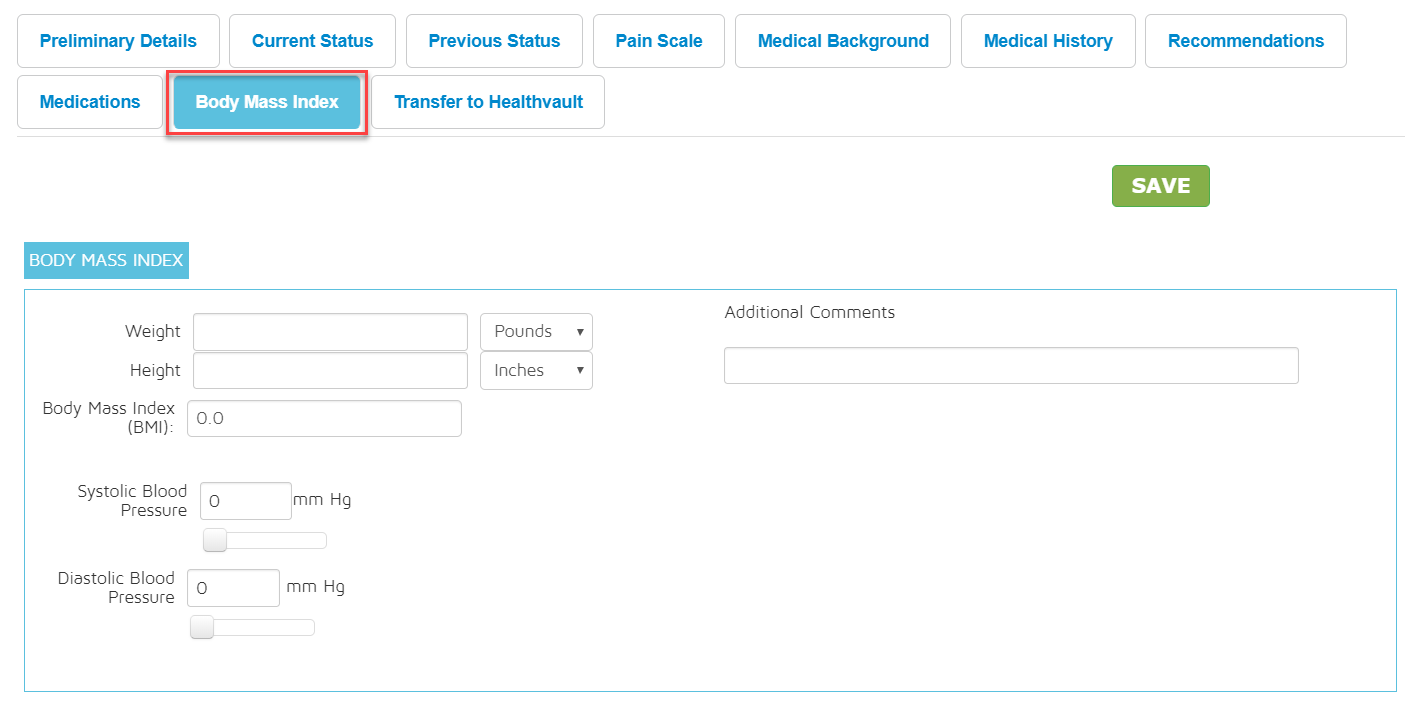The width and height of the screenshot is (1407, 710).
Task: Click the Weight input field
Action: click(330, 332)
